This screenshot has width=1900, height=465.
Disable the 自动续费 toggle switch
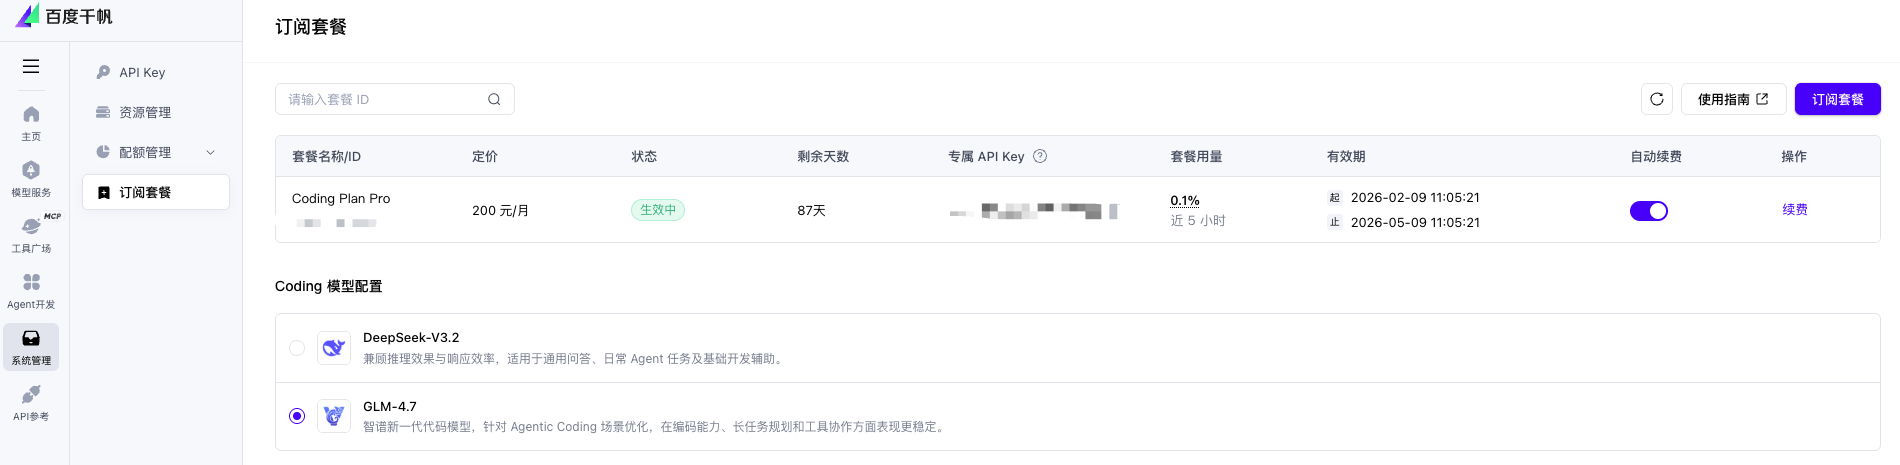(1648, 211)
